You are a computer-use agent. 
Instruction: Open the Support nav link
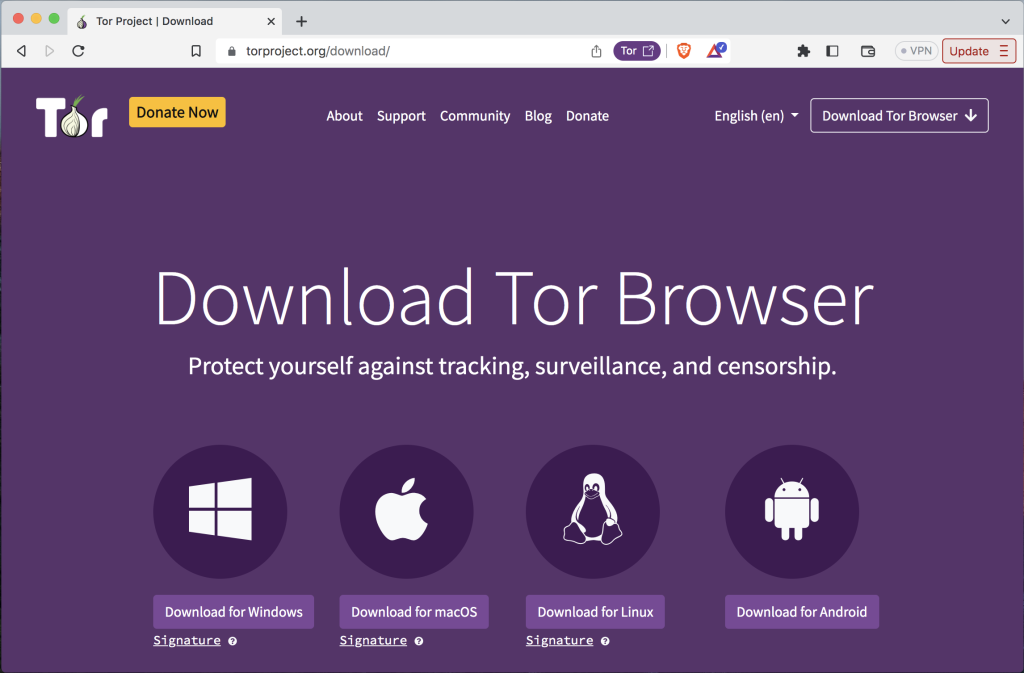(x=401, y=116)
